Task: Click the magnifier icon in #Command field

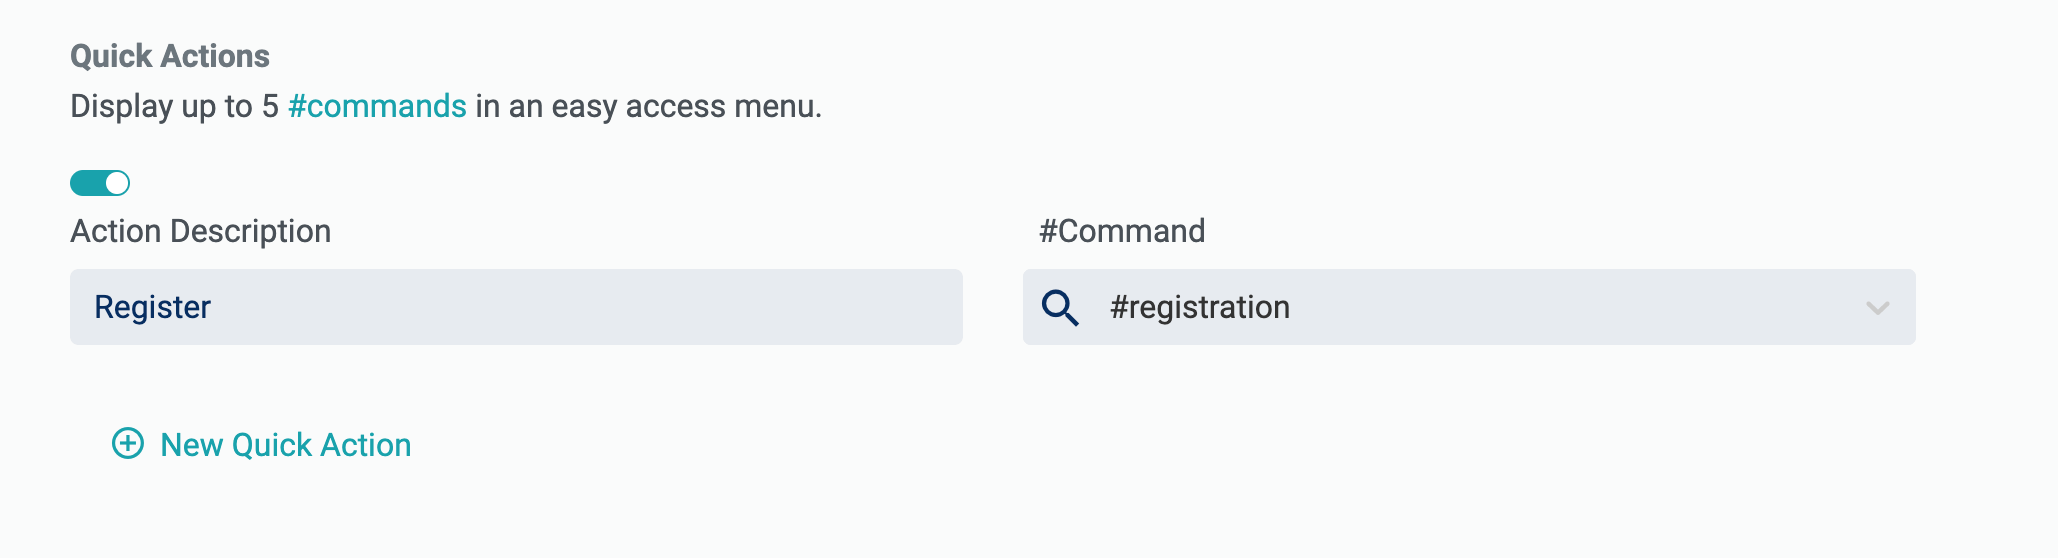Action: pos(1060,307)
